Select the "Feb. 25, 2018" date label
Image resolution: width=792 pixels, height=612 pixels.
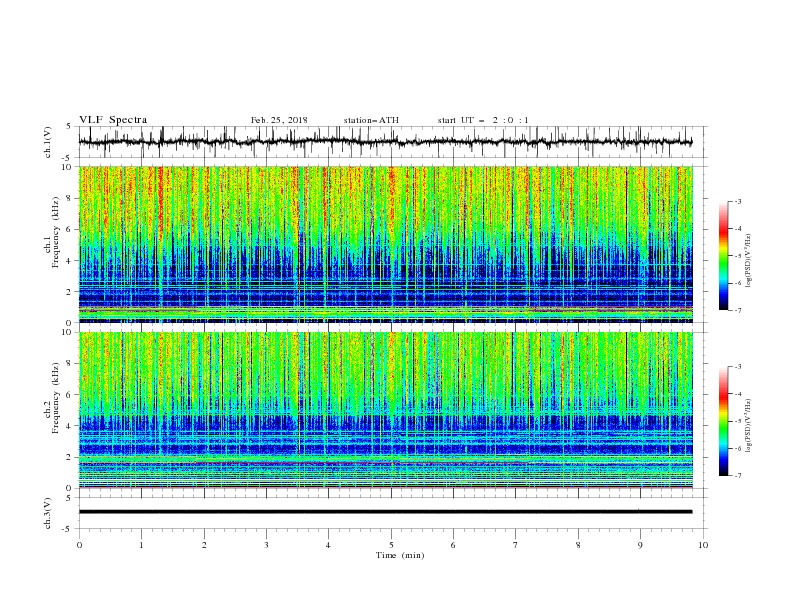tap(279, 120)
